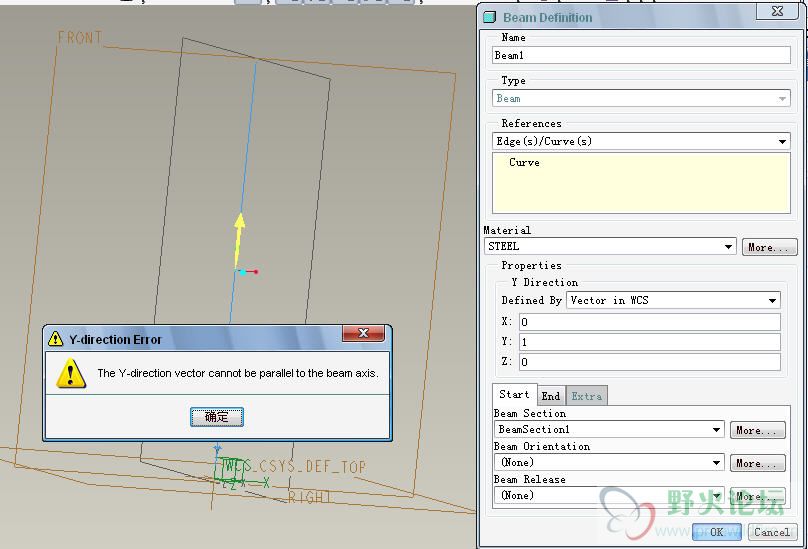Select the Curve entry in references list
Viewport: 808px width, 549px height.
[x=524, y=163]
